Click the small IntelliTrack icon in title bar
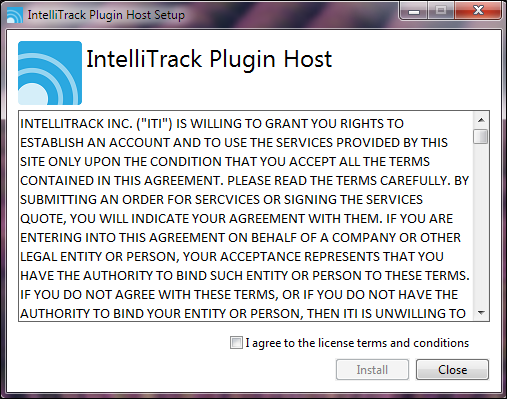Viewport: 507px width, 399px height. (14, 15)
